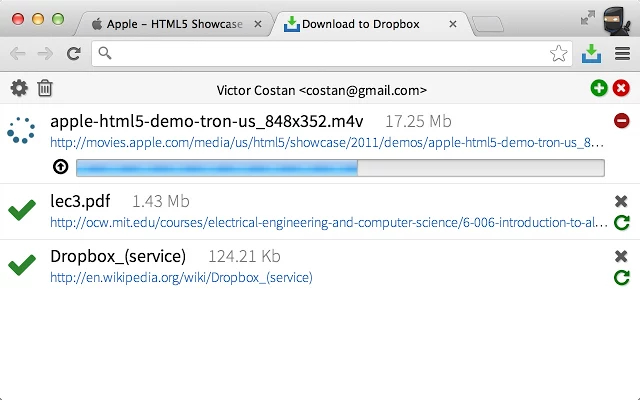Retry the Dropbox_(service) download with the green refresh icon
Image resolution: width=640 pixels, height=400 pixels.
click(x=622, y=278)
